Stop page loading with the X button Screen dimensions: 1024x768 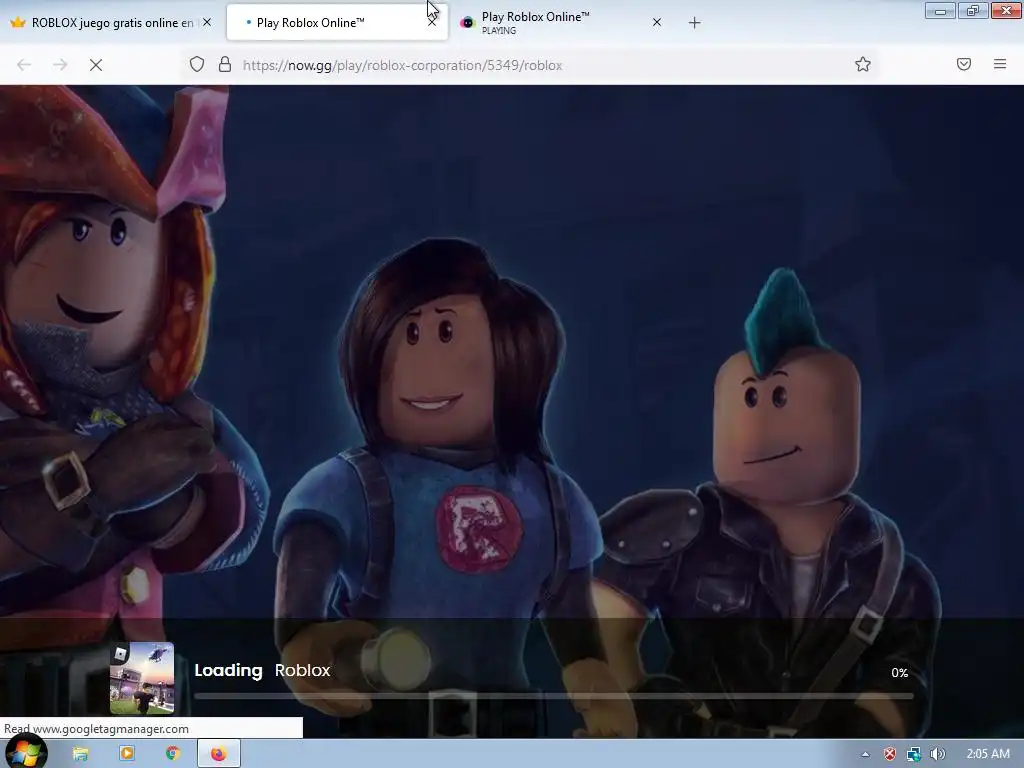[x=96, y=65]
